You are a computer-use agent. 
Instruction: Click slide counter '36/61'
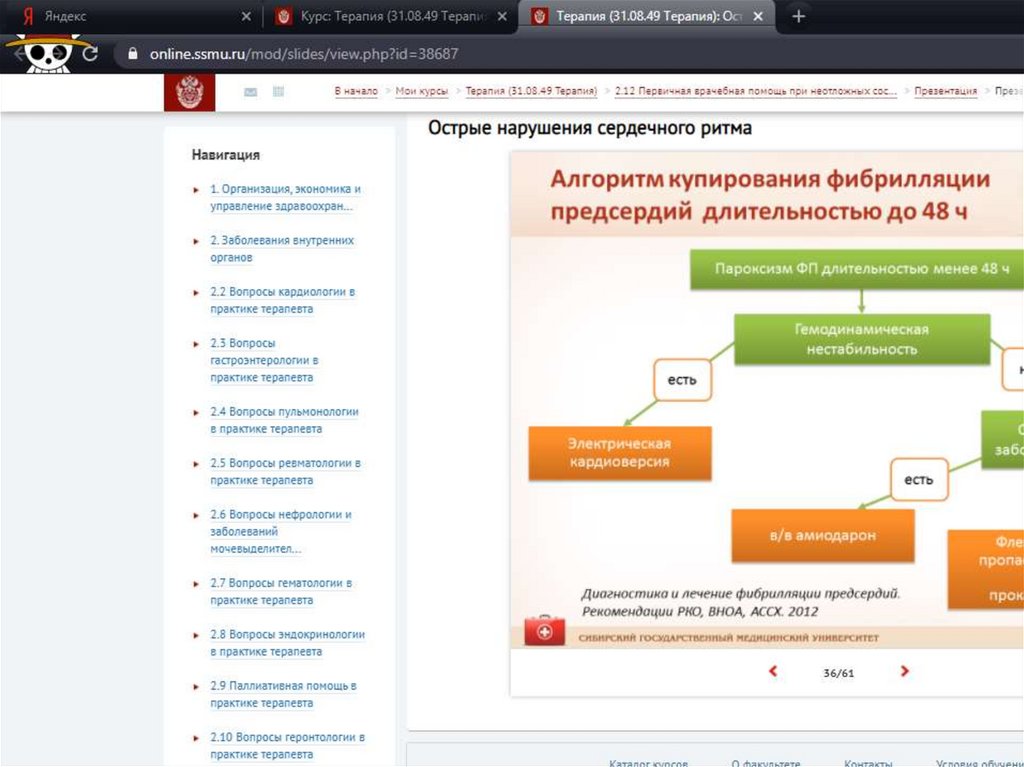(x=839, y=673)
